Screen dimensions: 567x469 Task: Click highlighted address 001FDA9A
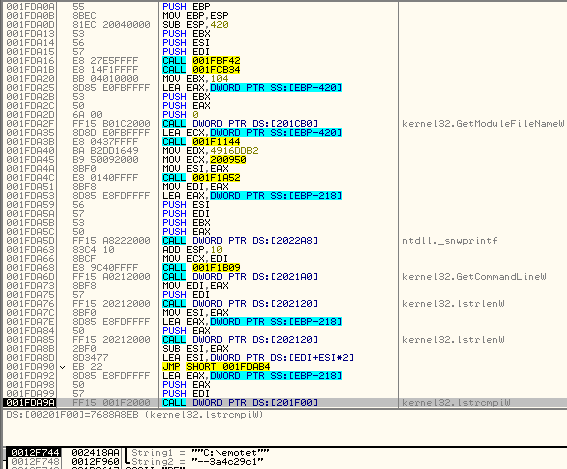[x=30, y=402]
